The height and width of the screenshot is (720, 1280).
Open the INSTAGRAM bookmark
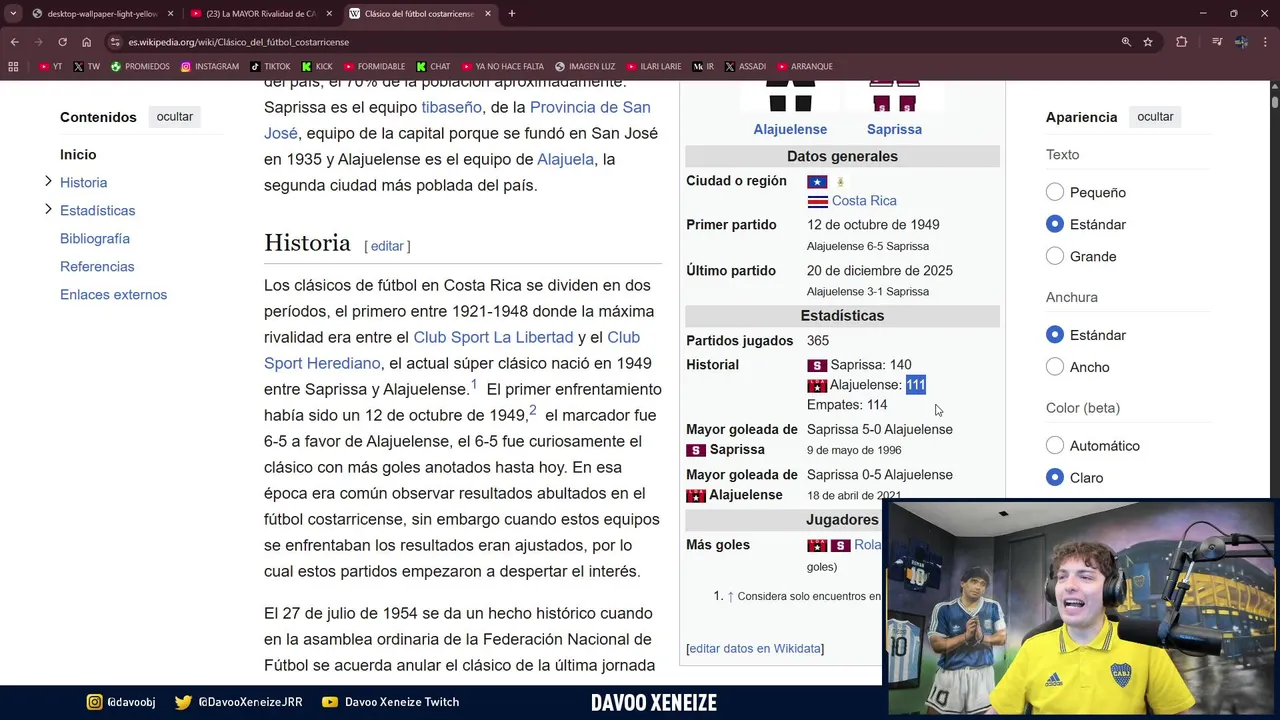[210, 66]
